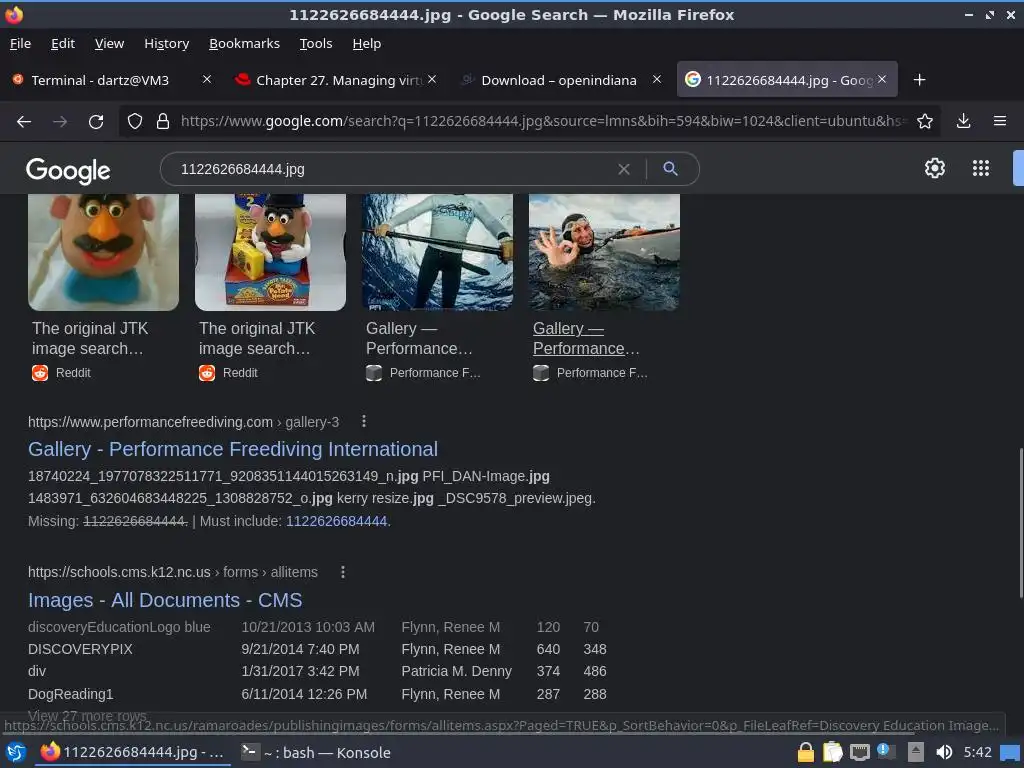The height and width of the screenshot is (768, 1024).
Task: Activate Firefox 1122626684444.jpg taskbar entry
Action: [133, 752]
